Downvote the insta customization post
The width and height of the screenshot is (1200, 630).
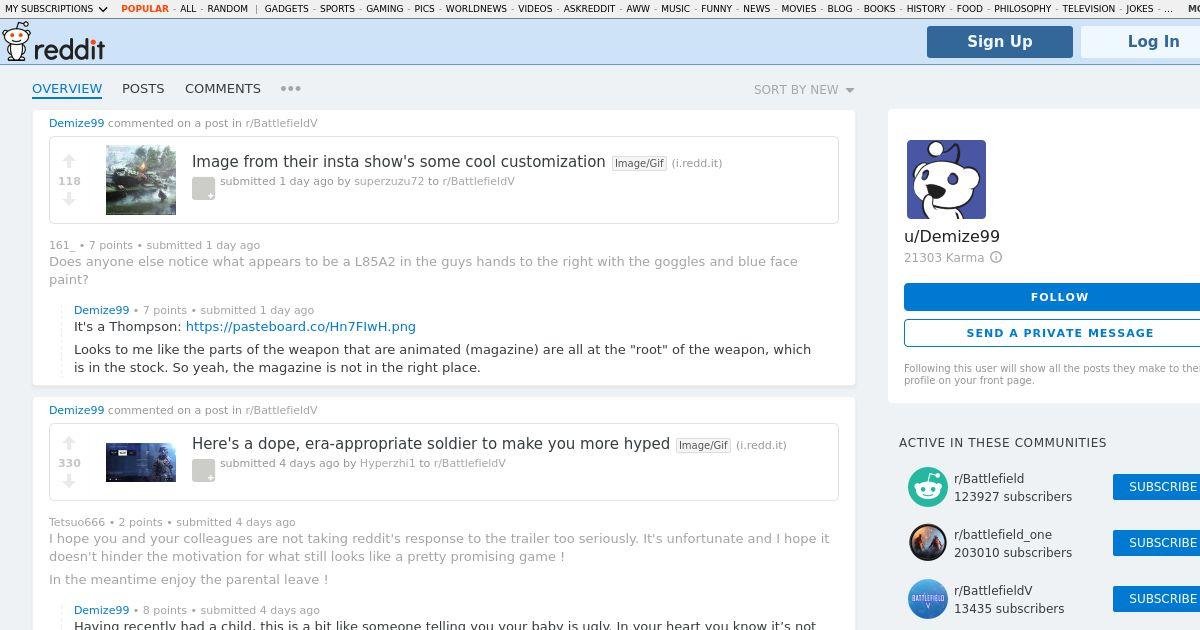(x=69, y=200)
